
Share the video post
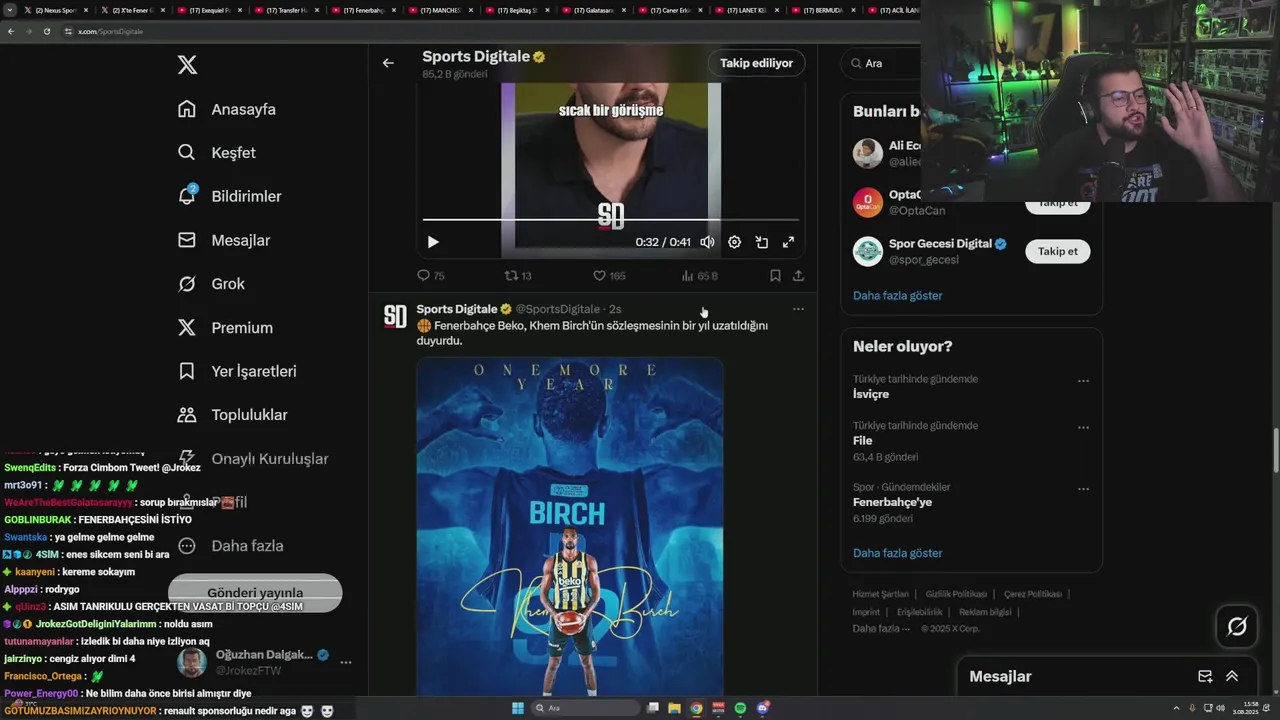pos(798,276)
